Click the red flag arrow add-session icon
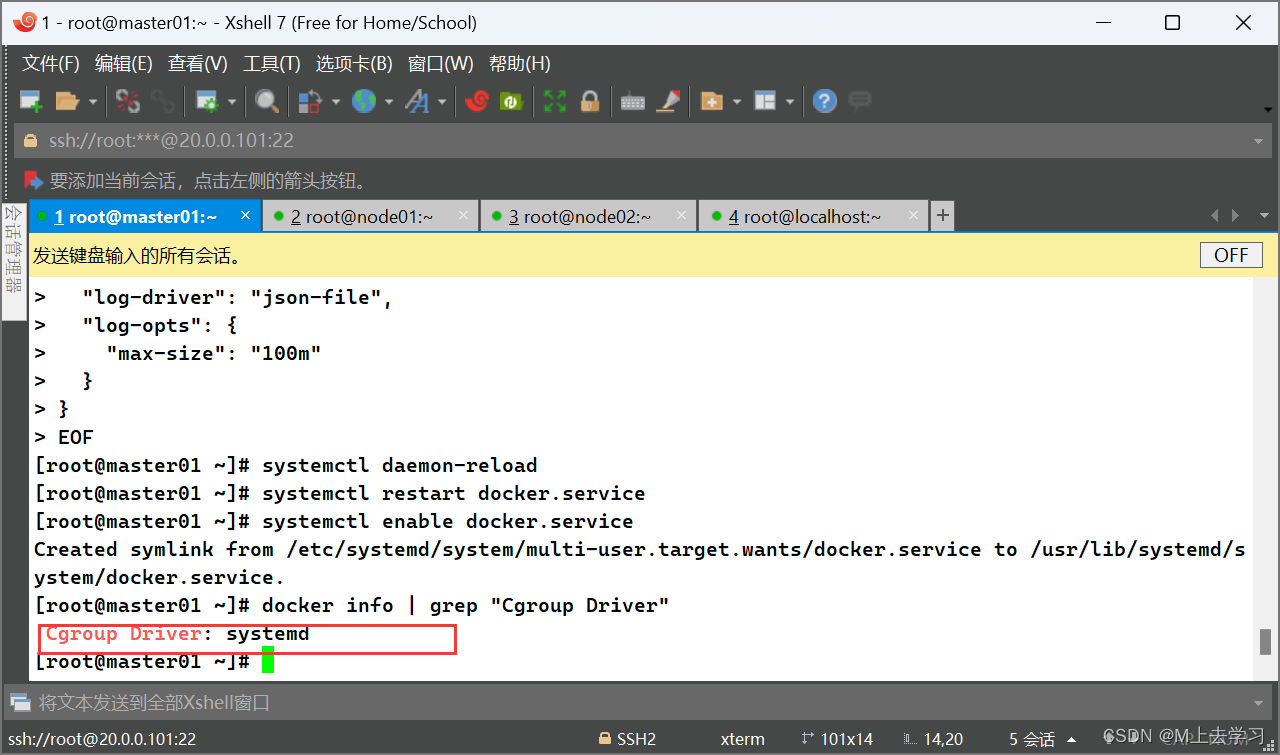The width and height of the screenshot is (1280, 755). coord(34,181)
